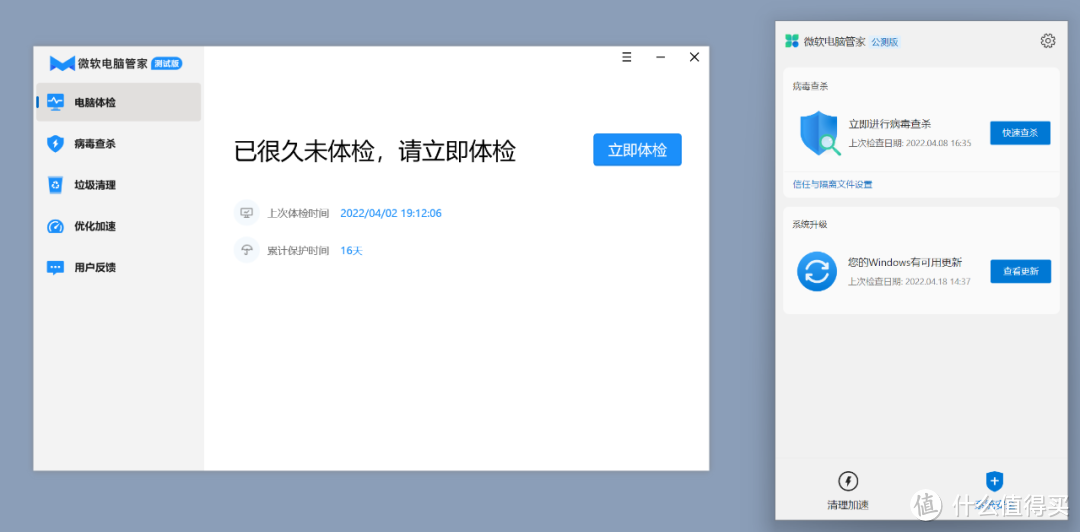The height and width of the screenshot is (532, 1080).
Task: Run a quick scan with 快速查杀
Action: pyautogui.click(x=1020, y=133)
